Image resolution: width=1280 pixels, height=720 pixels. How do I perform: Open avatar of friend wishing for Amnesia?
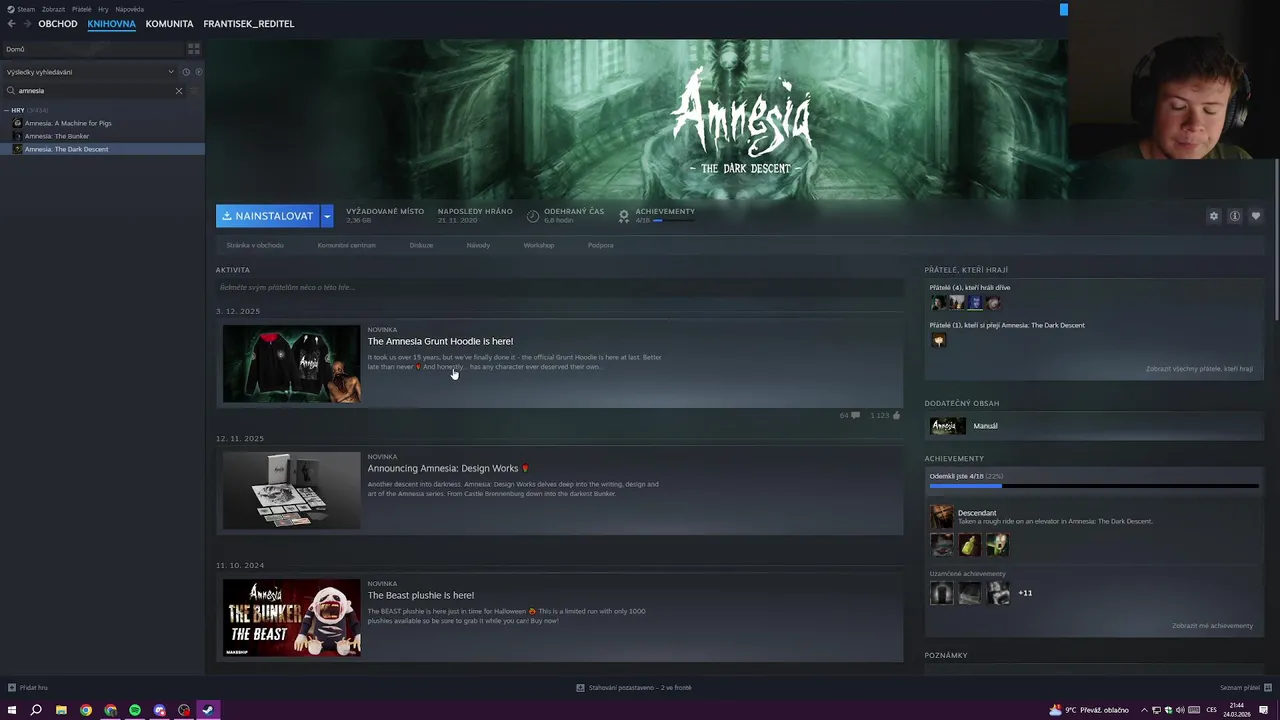(938, 340)
